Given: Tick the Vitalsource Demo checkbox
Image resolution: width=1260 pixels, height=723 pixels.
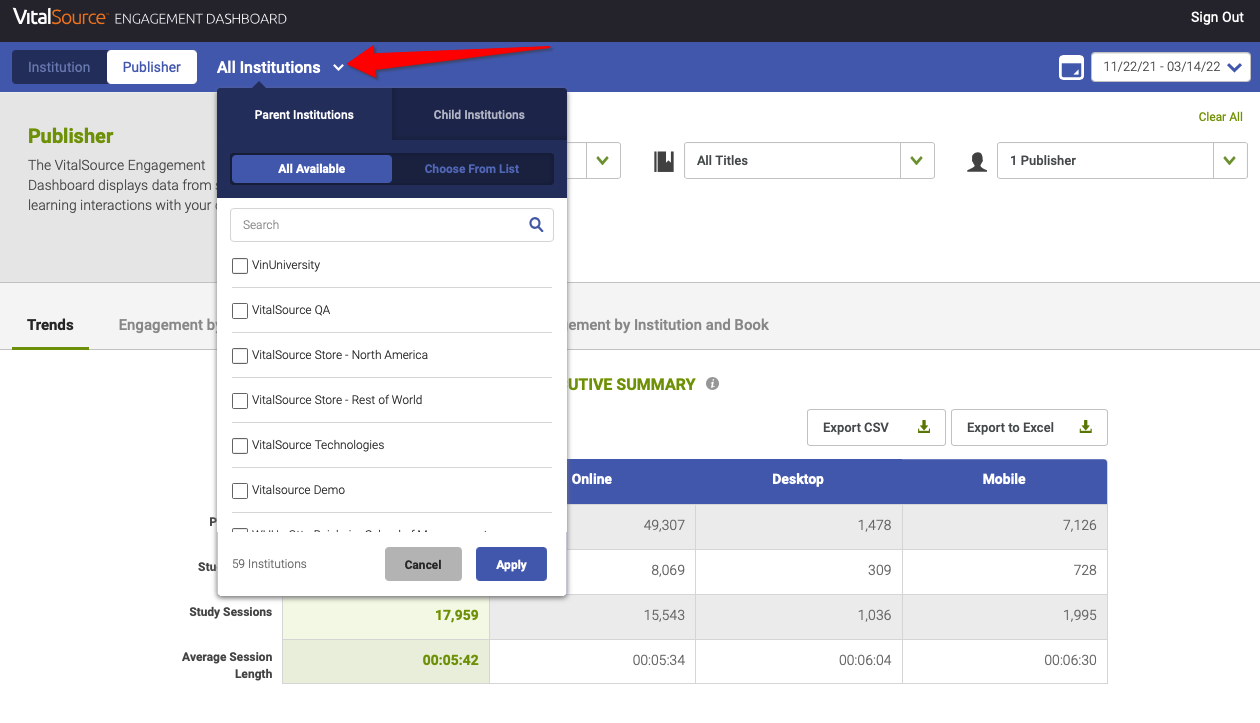Looking at the screenshot, I should (240, 491).
